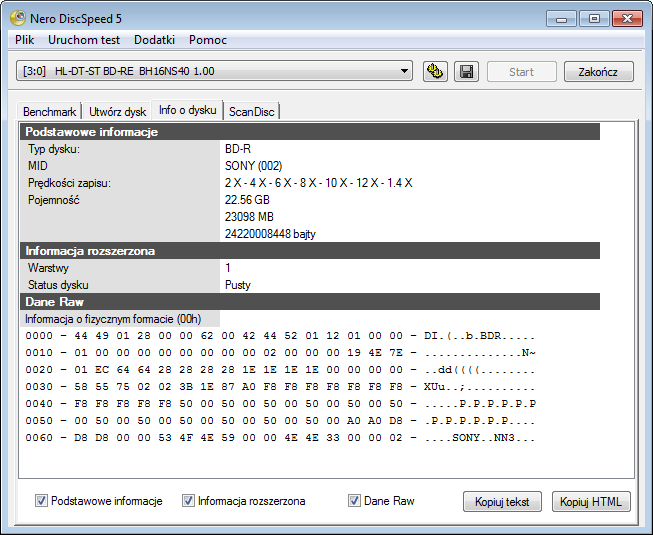Open the Pomoc menu
The width and height of the screenshot is (653, 535).
click(x=207, y=40)
